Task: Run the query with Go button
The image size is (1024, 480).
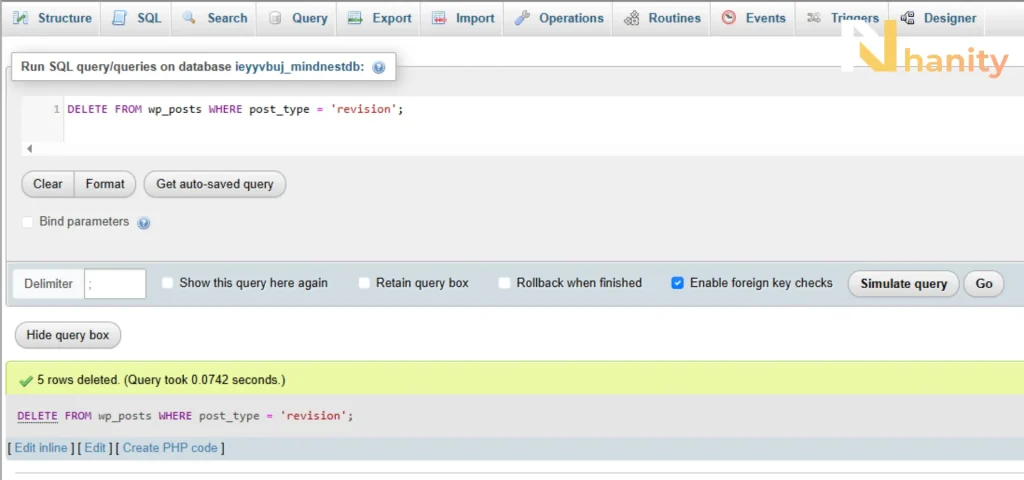Action: click(x=984, y=284)
